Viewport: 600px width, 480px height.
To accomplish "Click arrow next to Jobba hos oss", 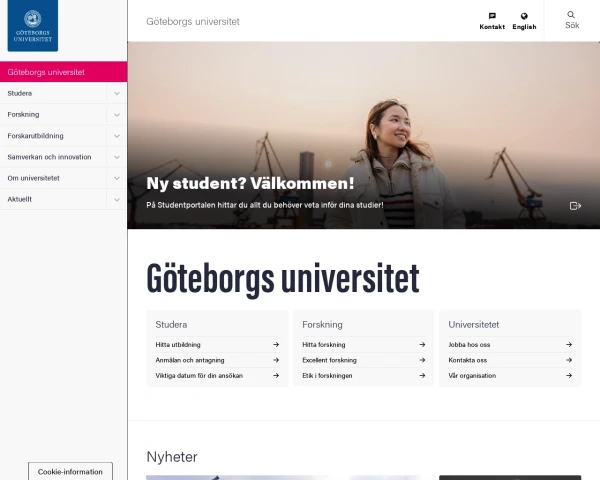I will click(569, 345).
